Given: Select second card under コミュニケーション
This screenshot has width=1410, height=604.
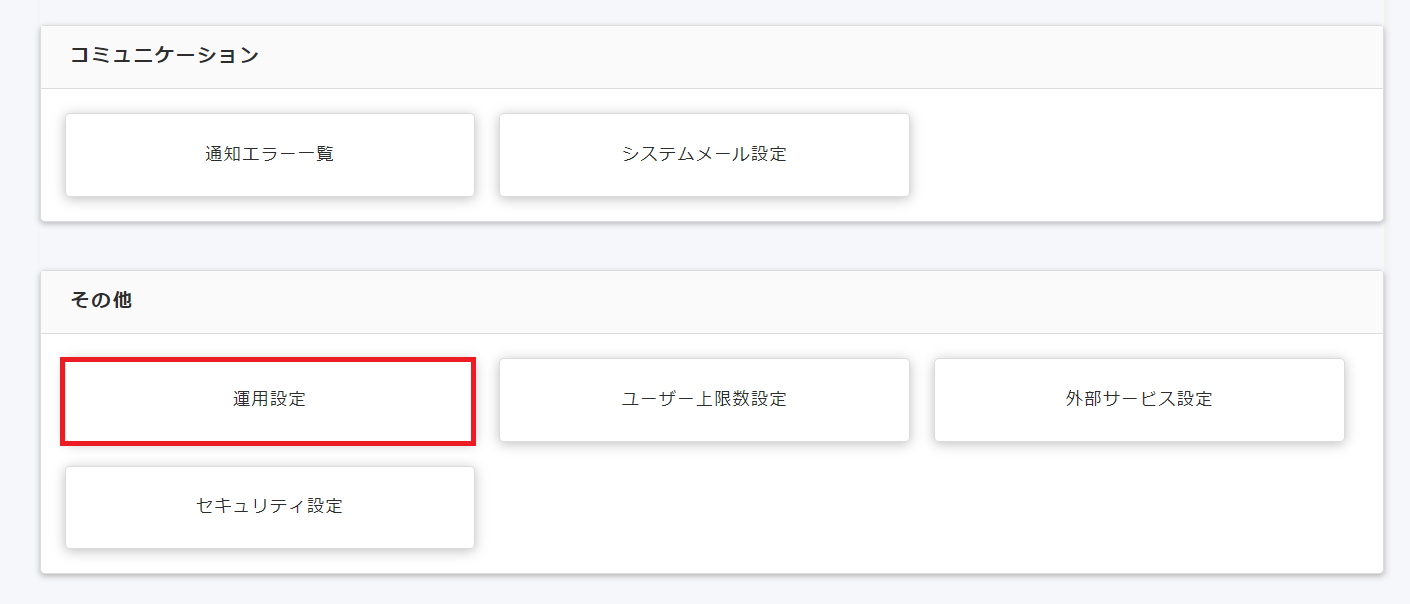Looking at the screenshot, I should pos(704,155).
